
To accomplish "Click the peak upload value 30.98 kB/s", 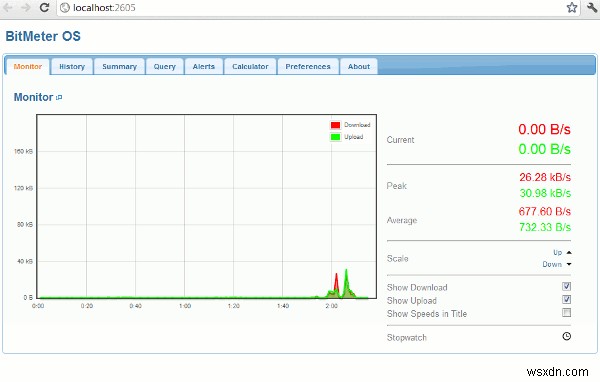I will pyautogui.click(x=545, y=193).
